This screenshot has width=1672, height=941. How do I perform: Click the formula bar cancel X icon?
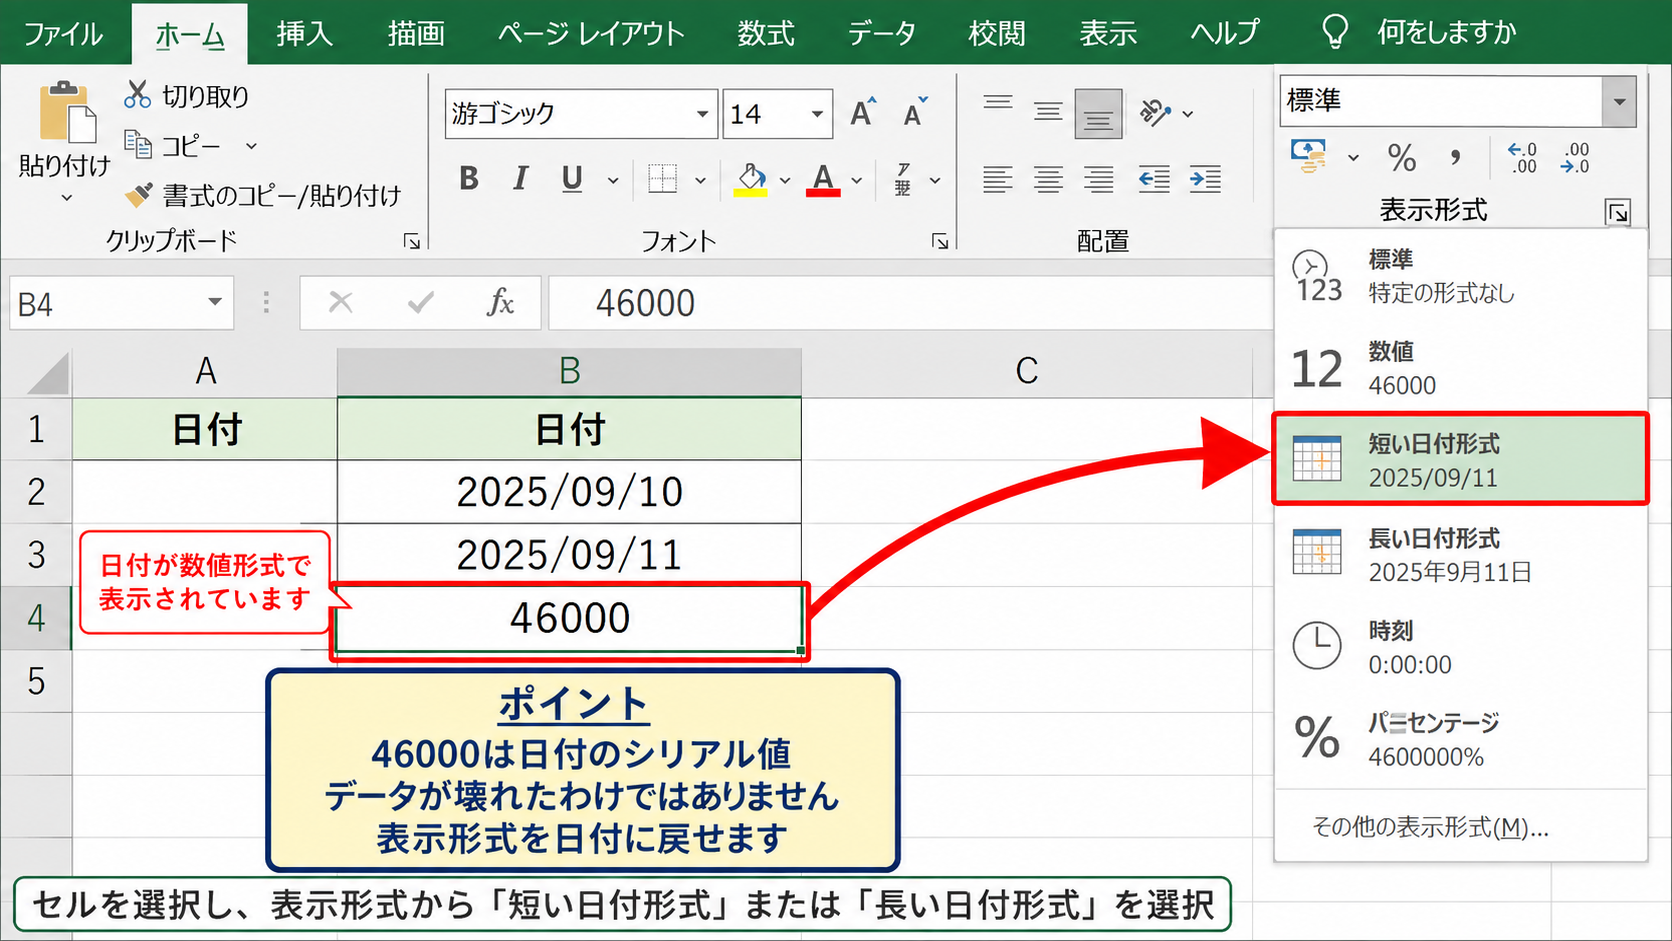coord(341,302)
